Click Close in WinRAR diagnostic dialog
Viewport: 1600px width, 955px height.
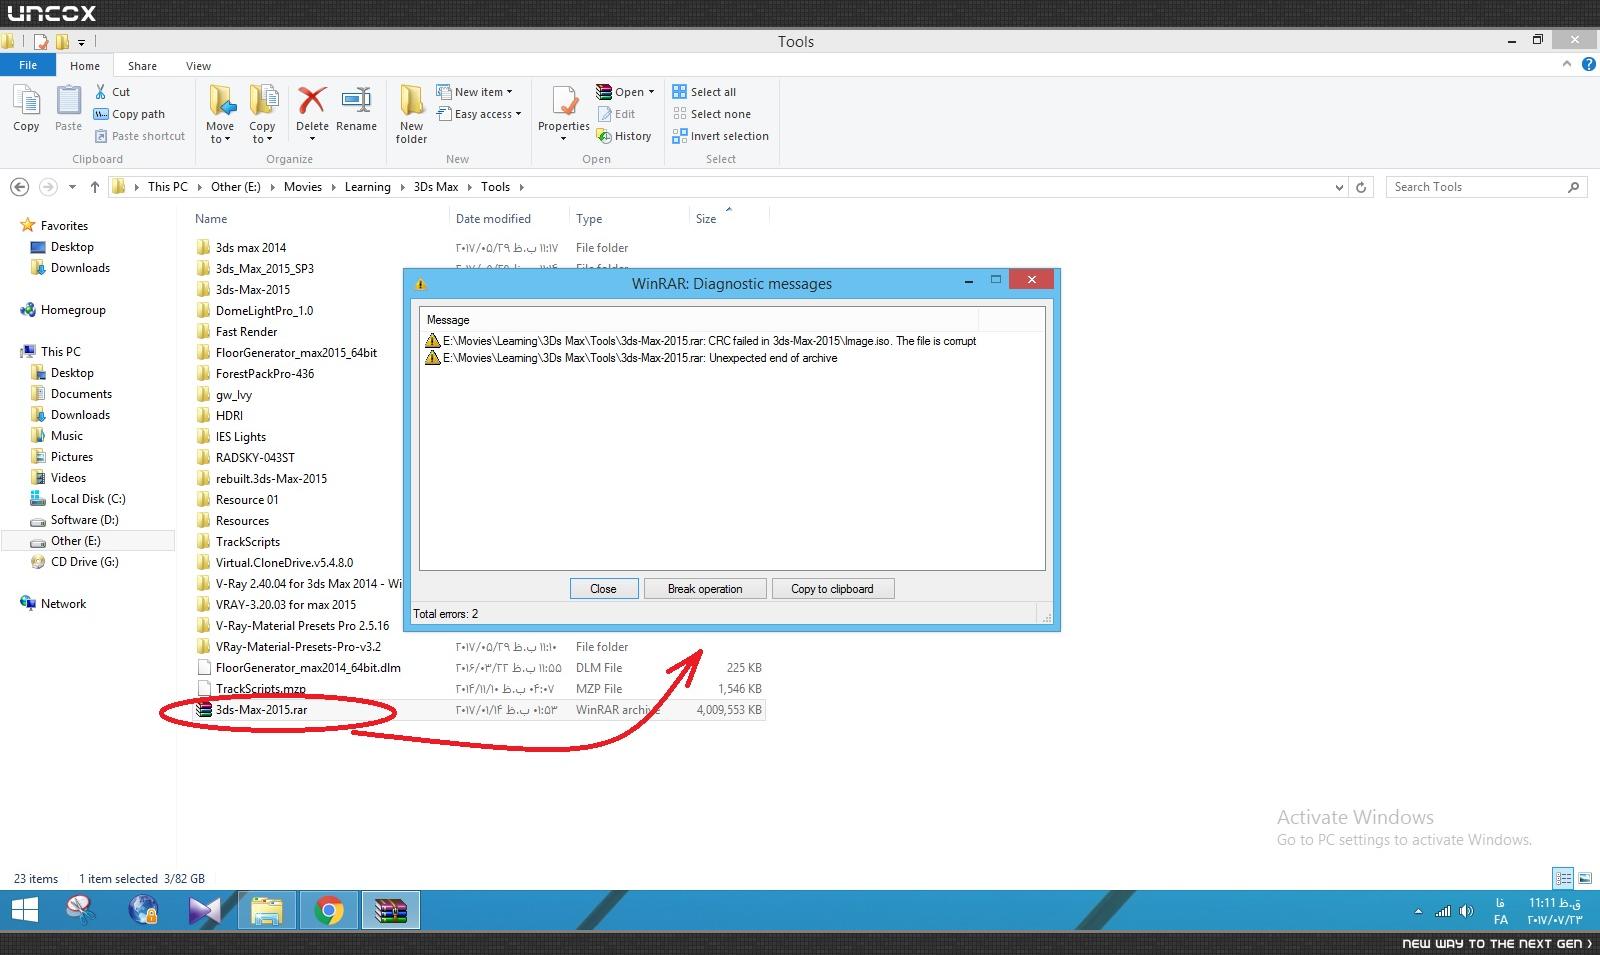pyautogui.click(x=604, y=589)
